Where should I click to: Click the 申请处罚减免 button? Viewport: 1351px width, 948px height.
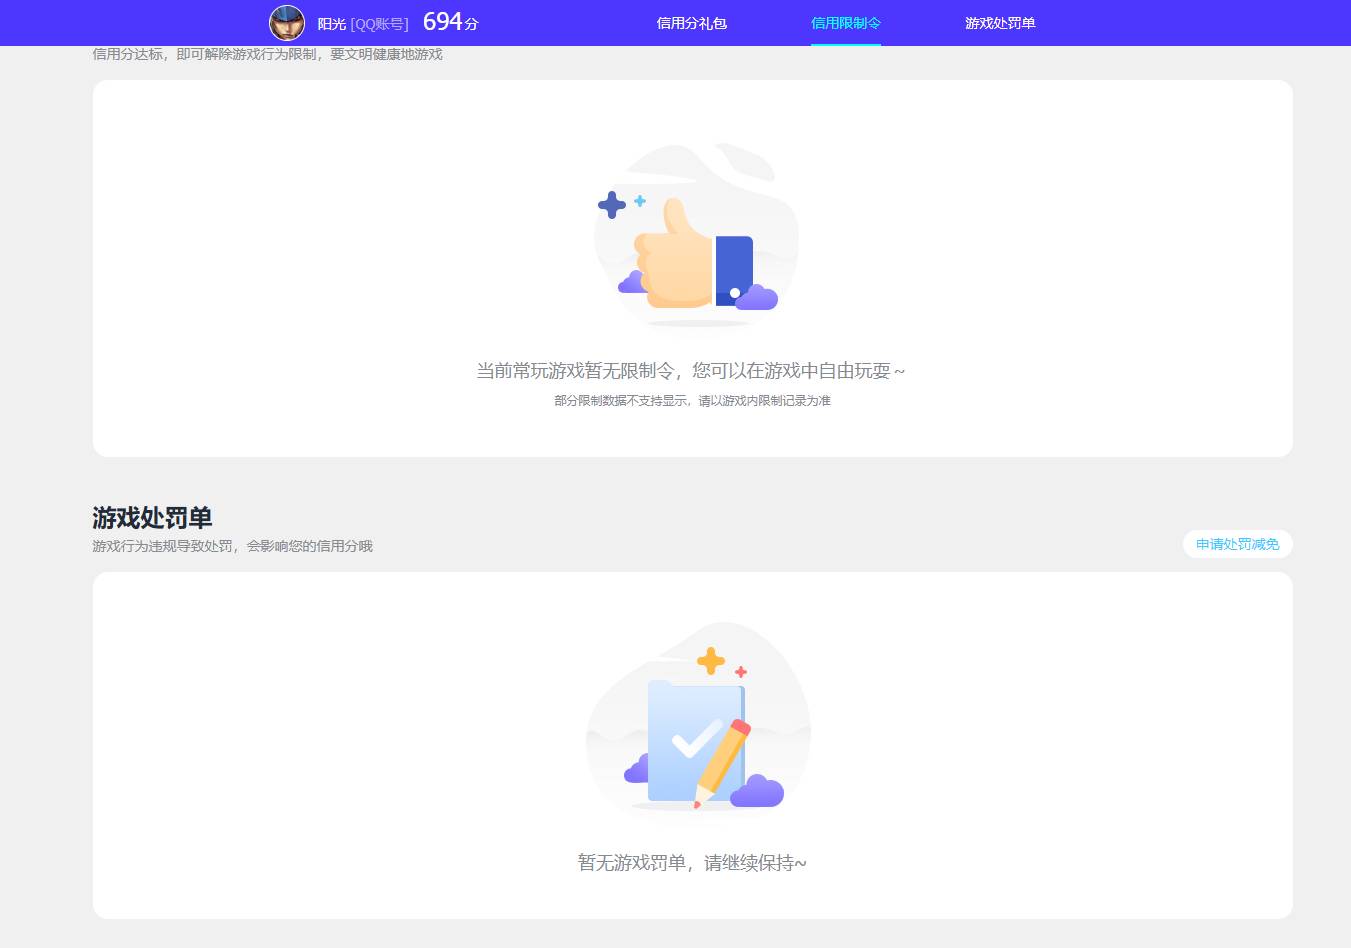click(1237, 544)
